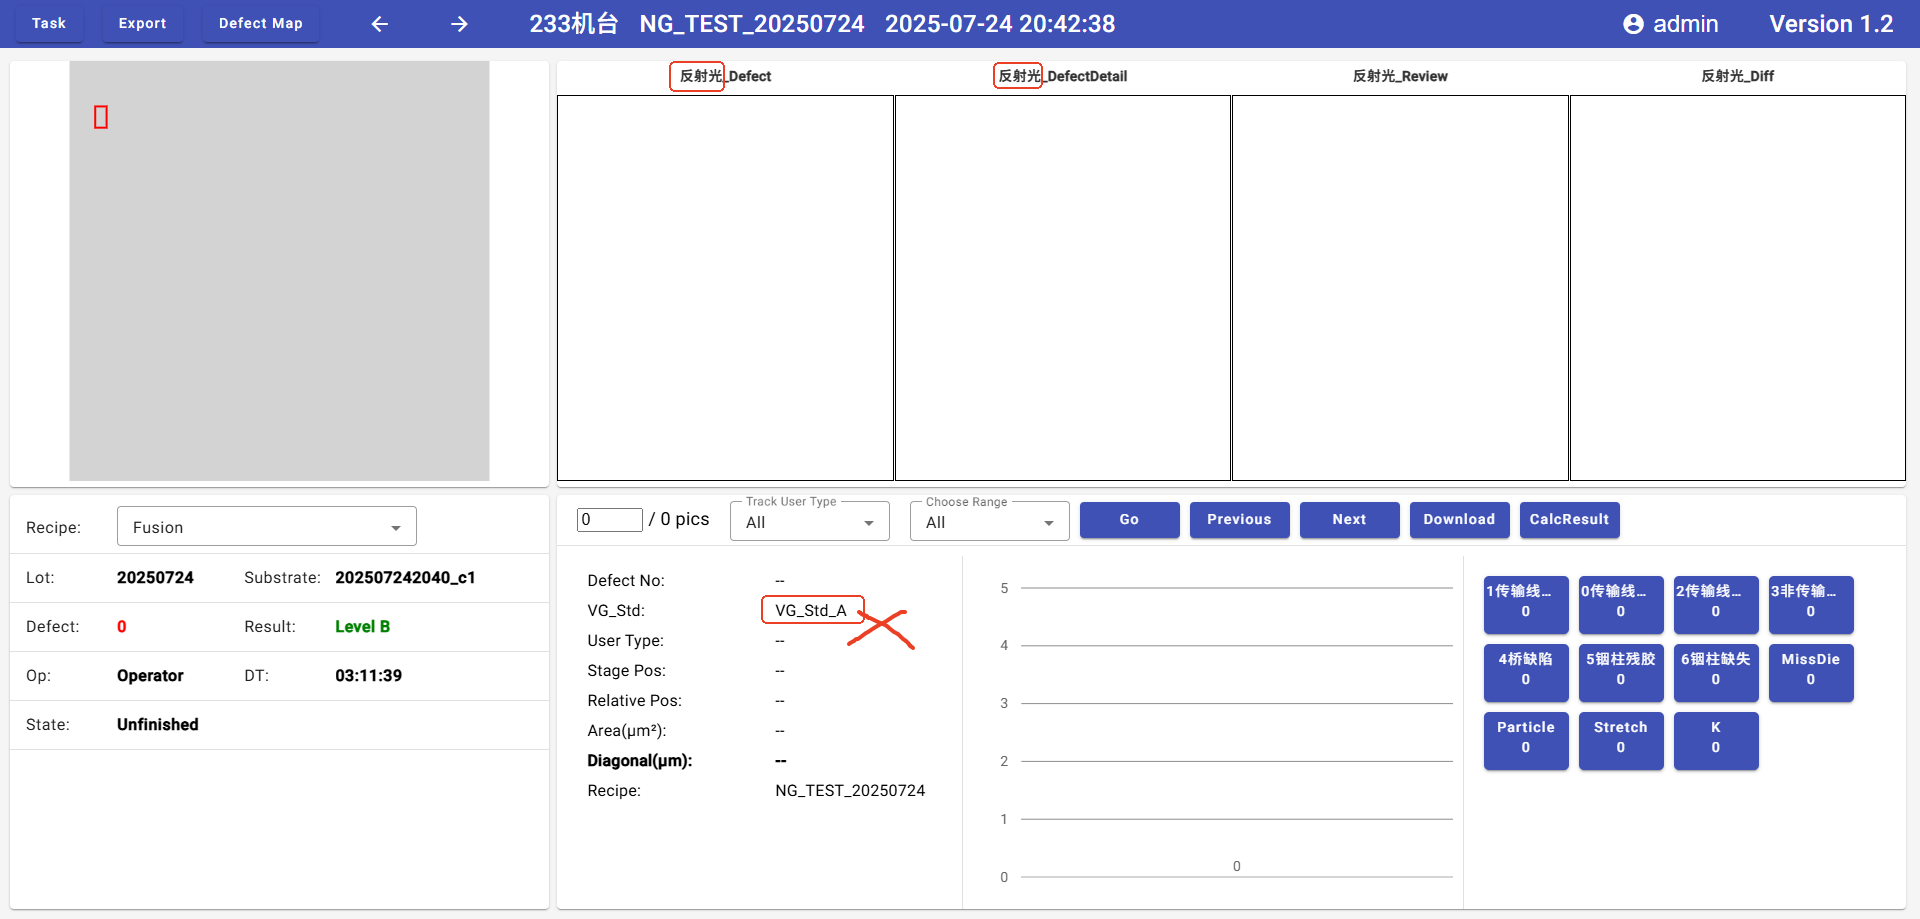Advance with the Next button

click(x=1349, y=520)
